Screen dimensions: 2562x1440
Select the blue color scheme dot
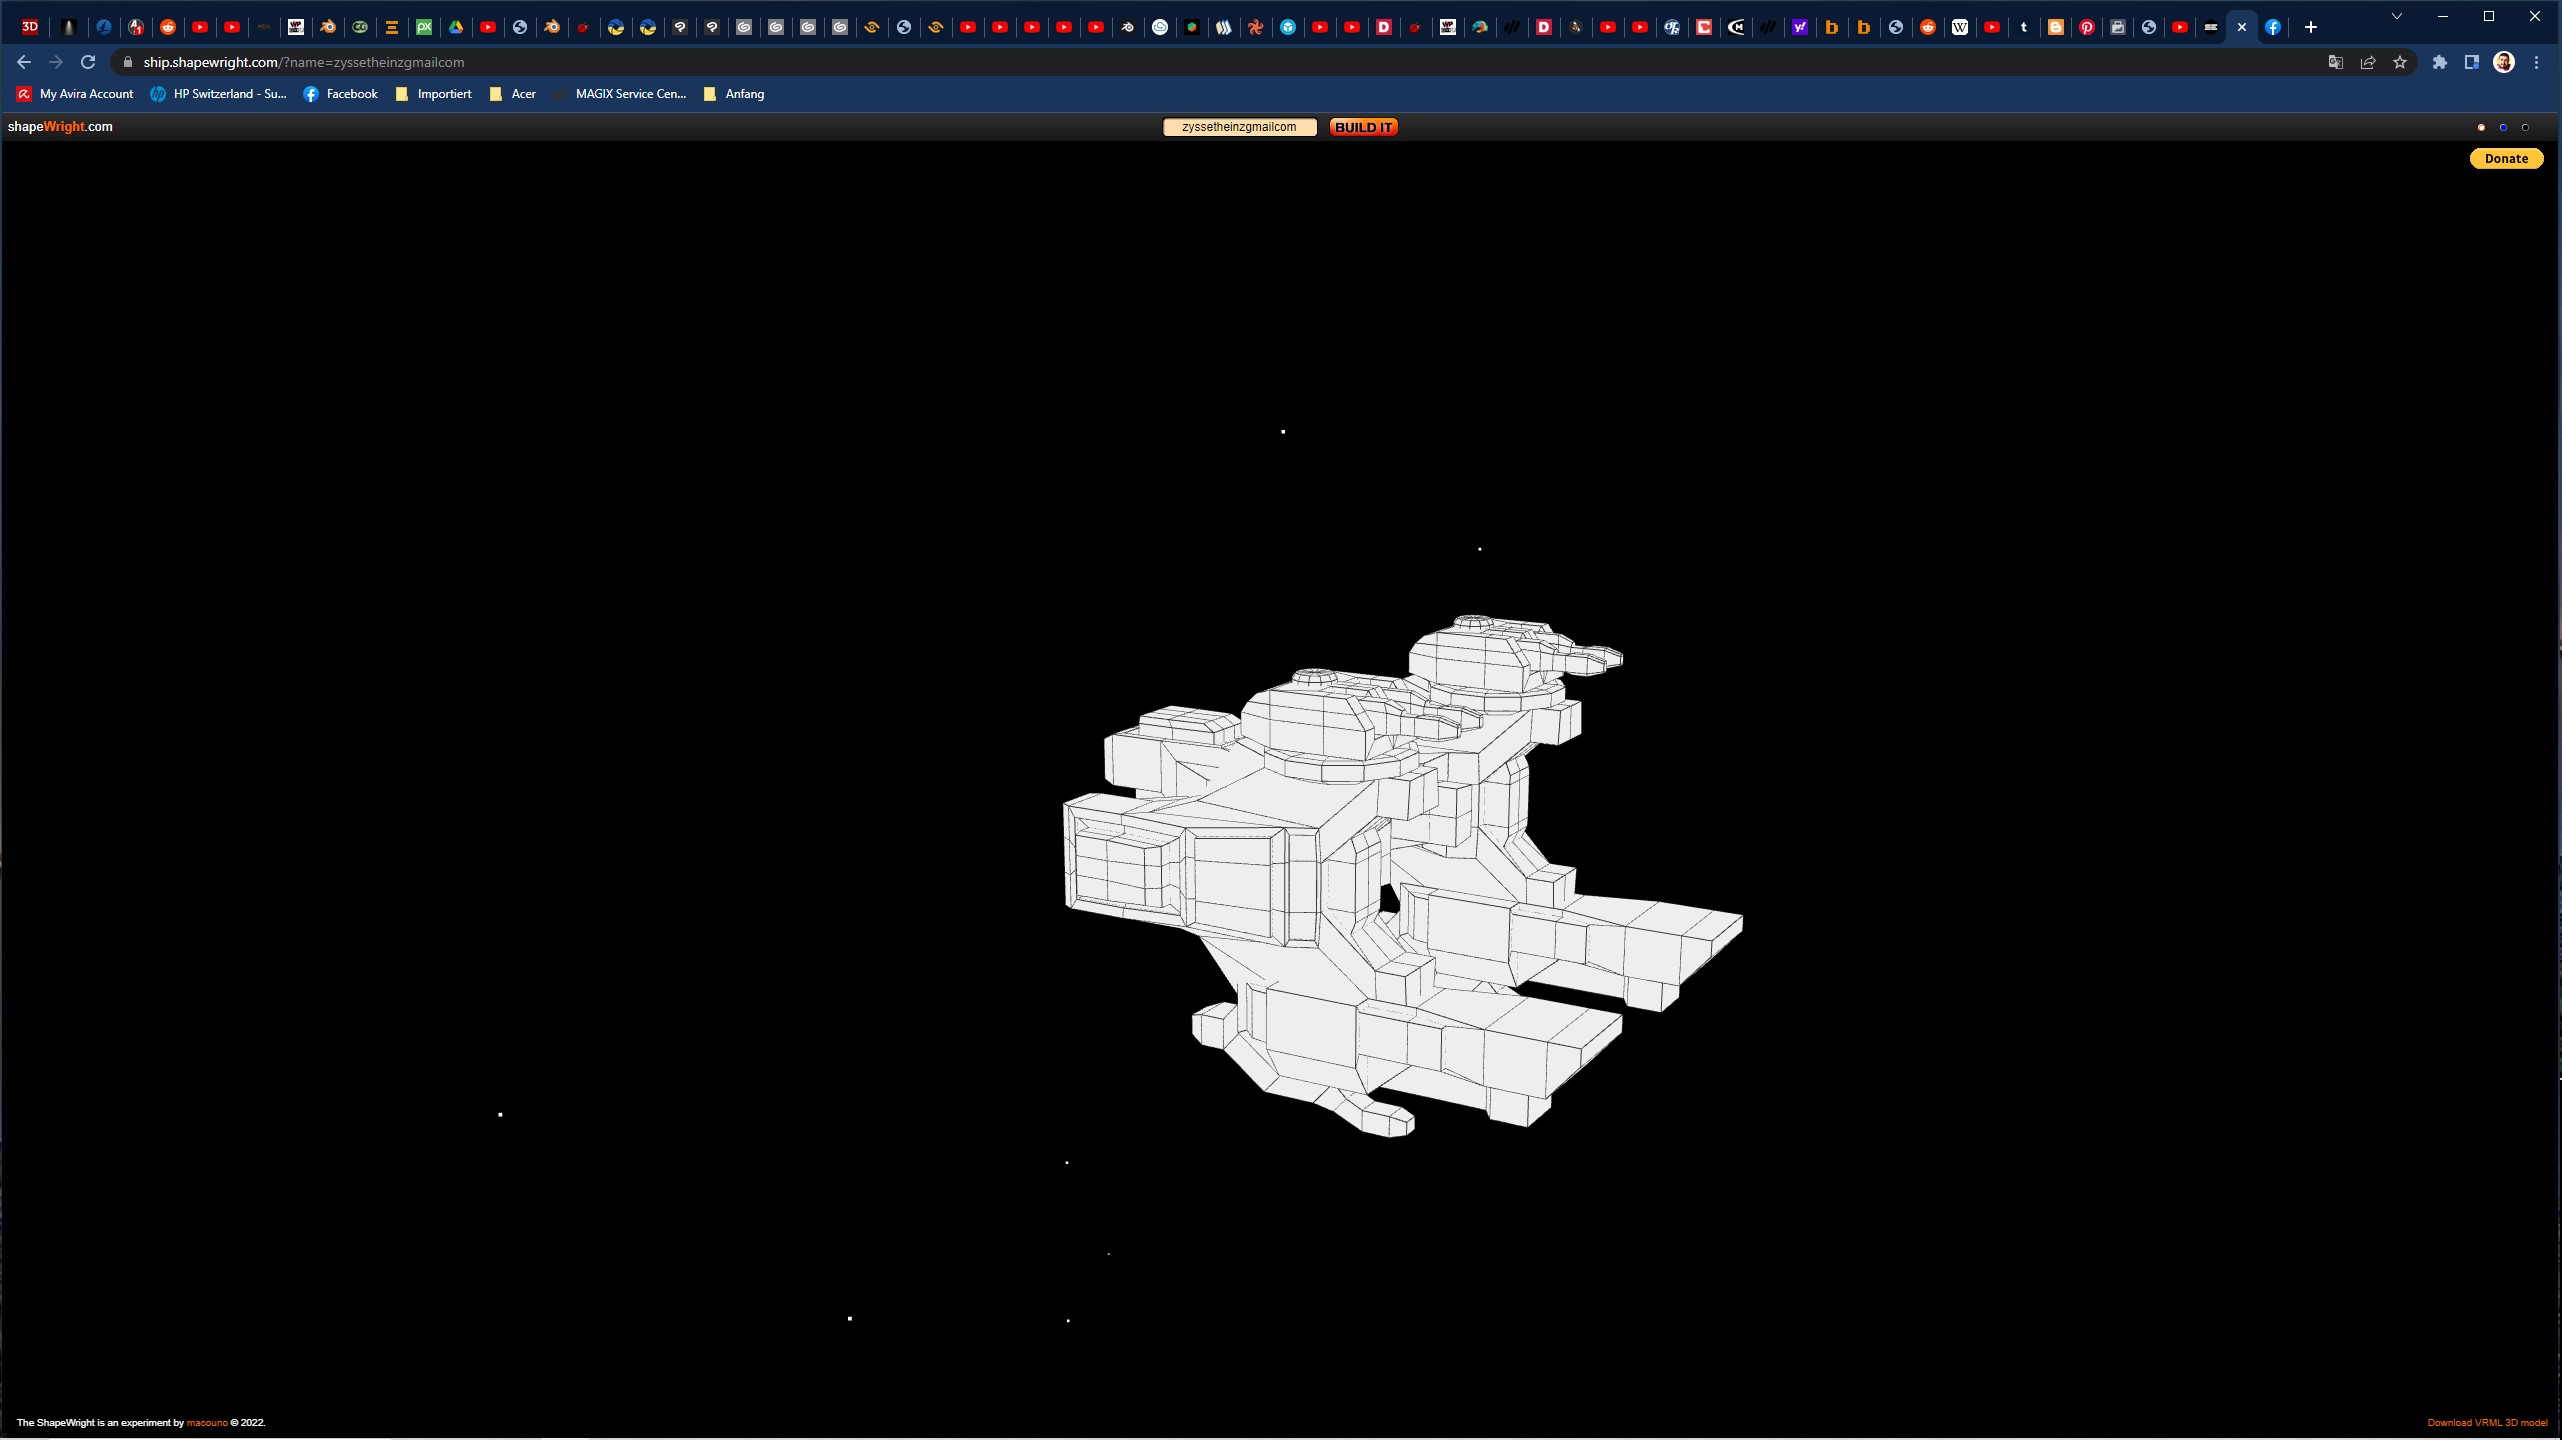pos(2503,127)
